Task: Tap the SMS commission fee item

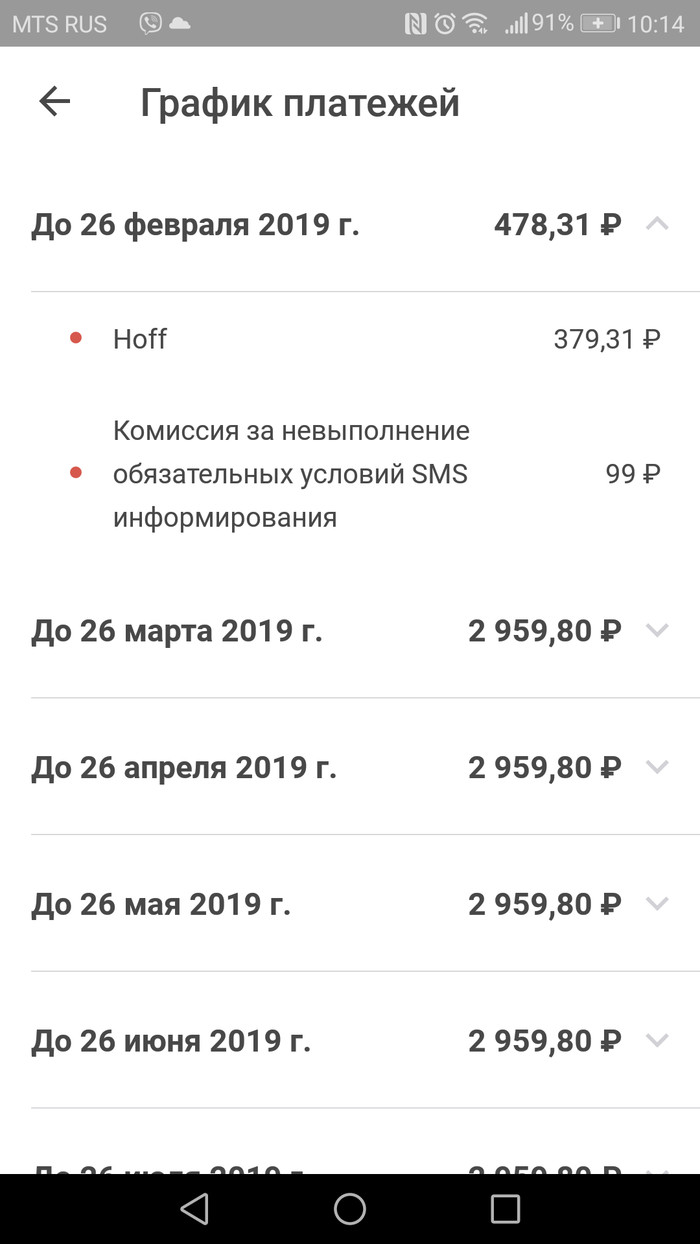Action: [x=290, y=474]
